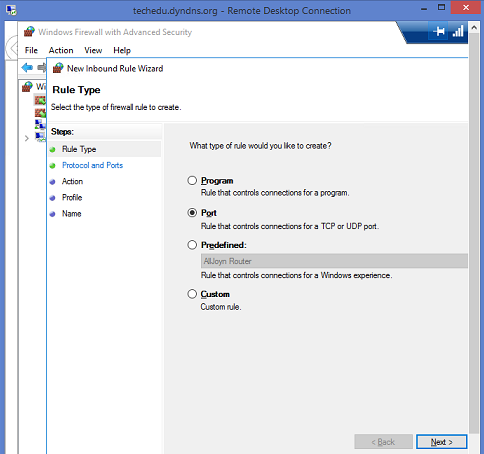Select the firewall root node icon in tree
Screen dimensions: 484x454
[x=27, y=87]
